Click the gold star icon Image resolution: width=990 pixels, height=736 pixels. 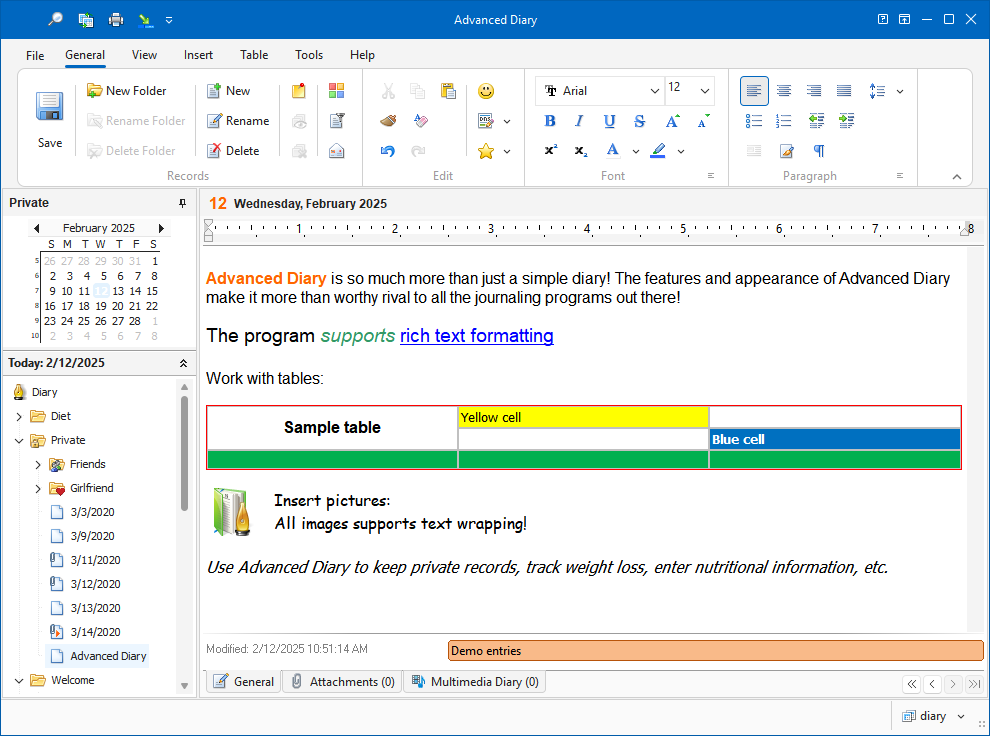click(486, 151)
